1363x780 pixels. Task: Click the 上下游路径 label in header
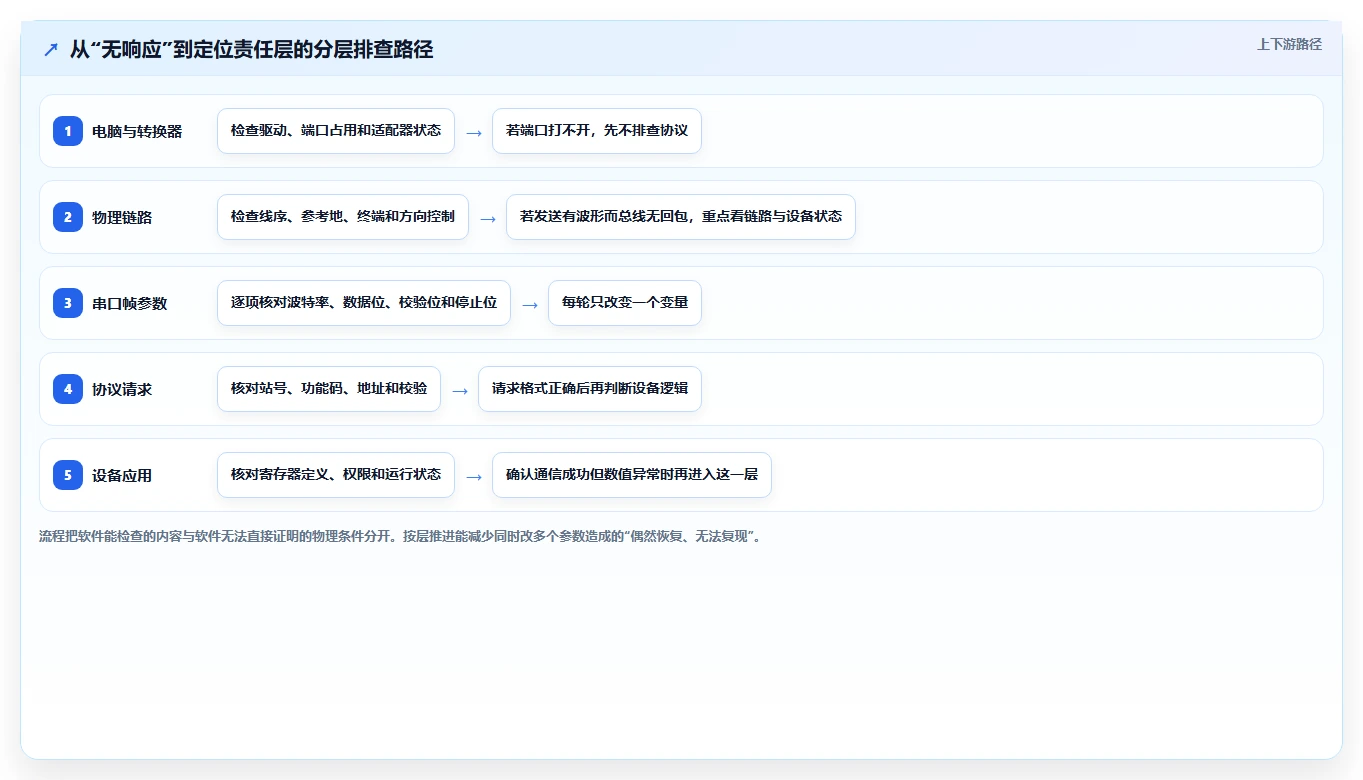tap(1289, 44)
